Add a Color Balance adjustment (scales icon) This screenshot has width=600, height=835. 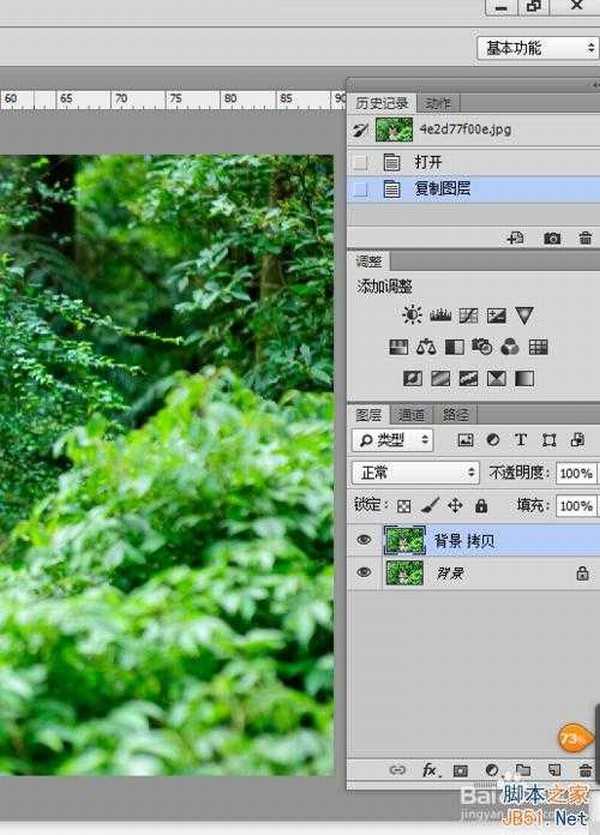click(427, 348)
